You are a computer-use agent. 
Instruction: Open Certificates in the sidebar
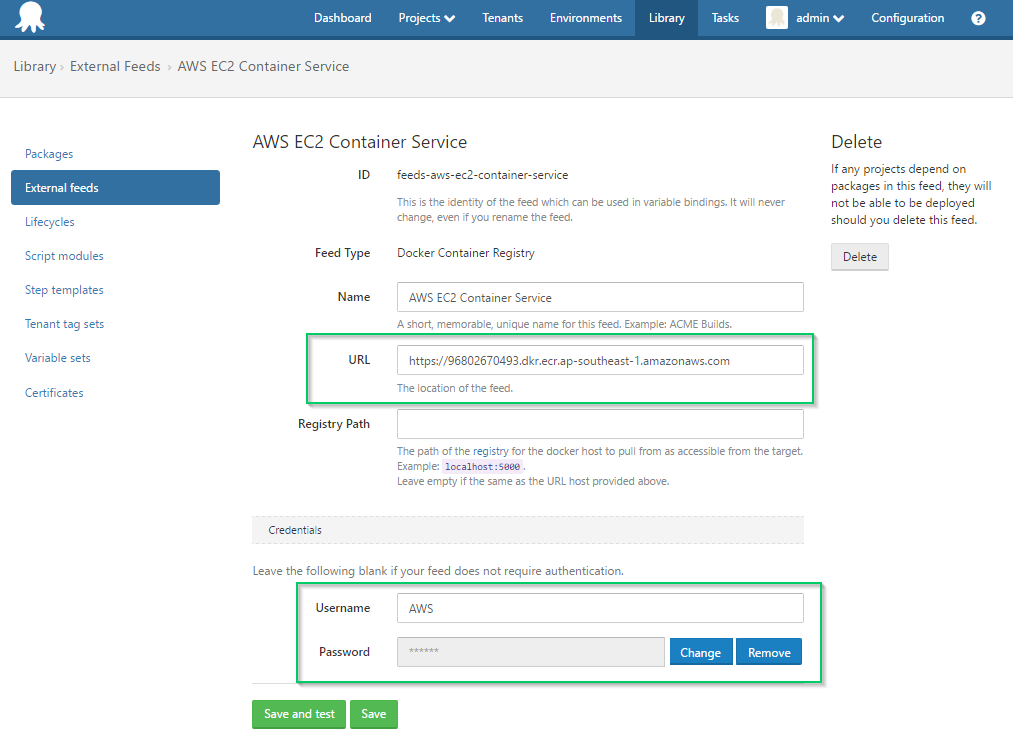pos(54,393)
